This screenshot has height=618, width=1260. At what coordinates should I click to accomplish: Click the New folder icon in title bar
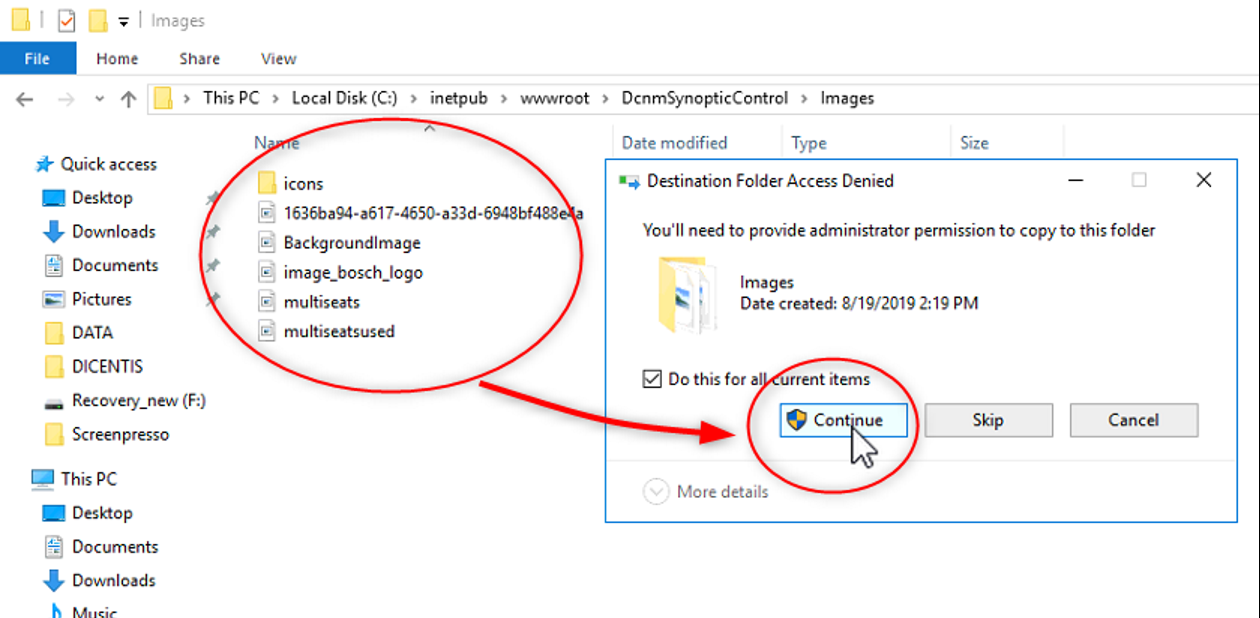97,20
